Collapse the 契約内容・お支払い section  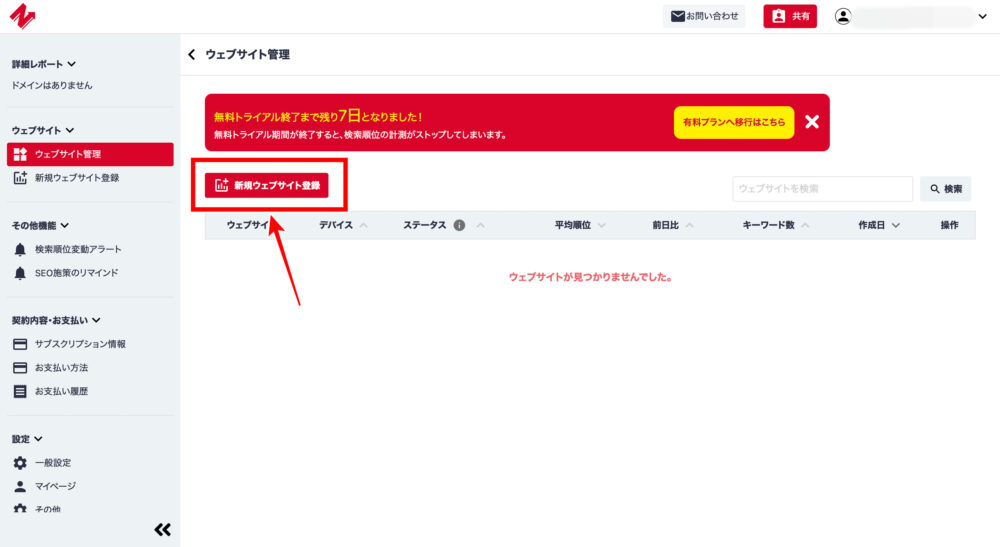[55, 320]
